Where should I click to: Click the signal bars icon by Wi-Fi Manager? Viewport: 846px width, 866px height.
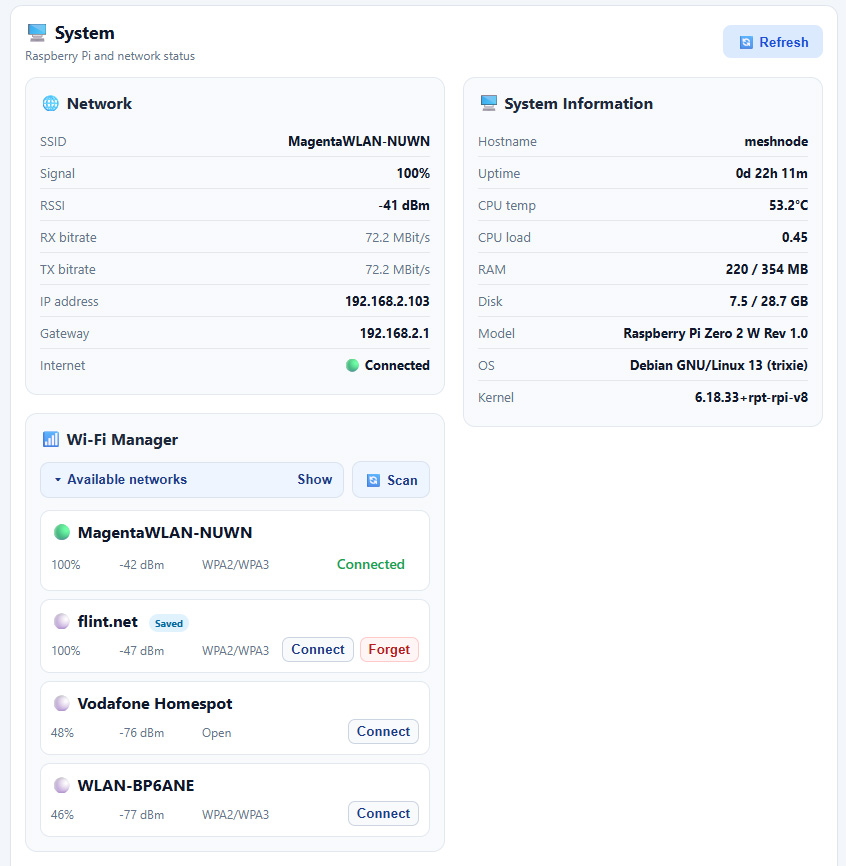click(x=50, y=440)
